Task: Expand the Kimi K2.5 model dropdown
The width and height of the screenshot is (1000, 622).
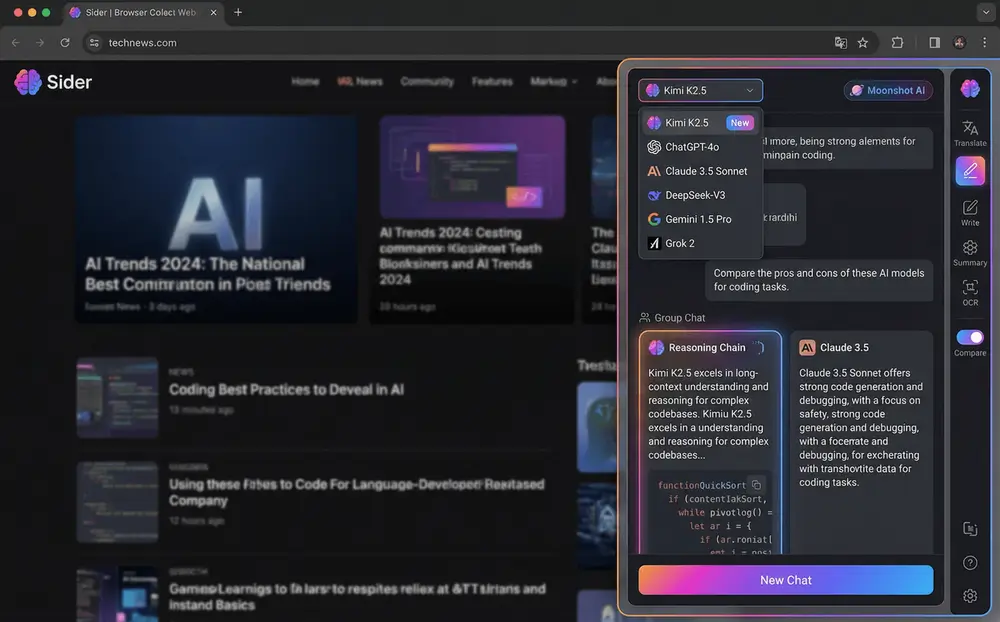Action: coord(700,91)
